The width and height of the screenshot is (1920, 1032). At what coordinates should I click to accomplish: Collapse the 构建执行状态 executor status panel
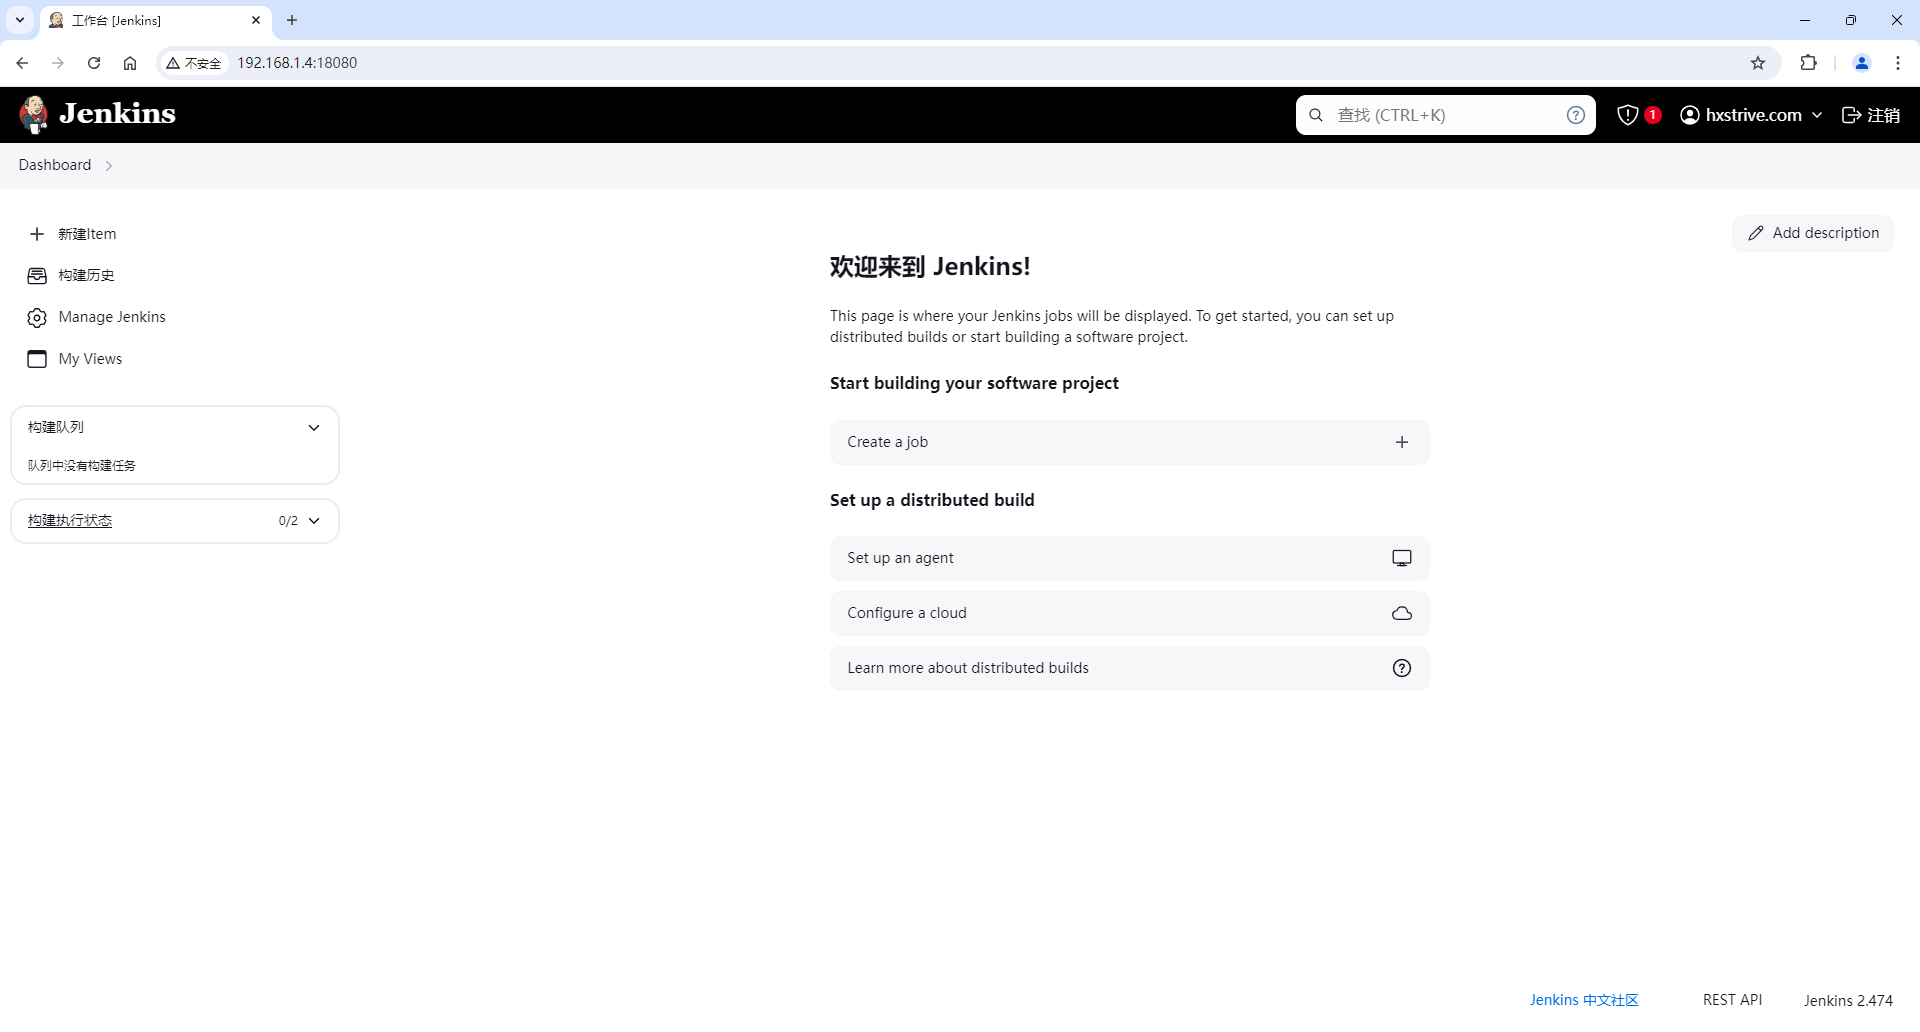point(314,521)
